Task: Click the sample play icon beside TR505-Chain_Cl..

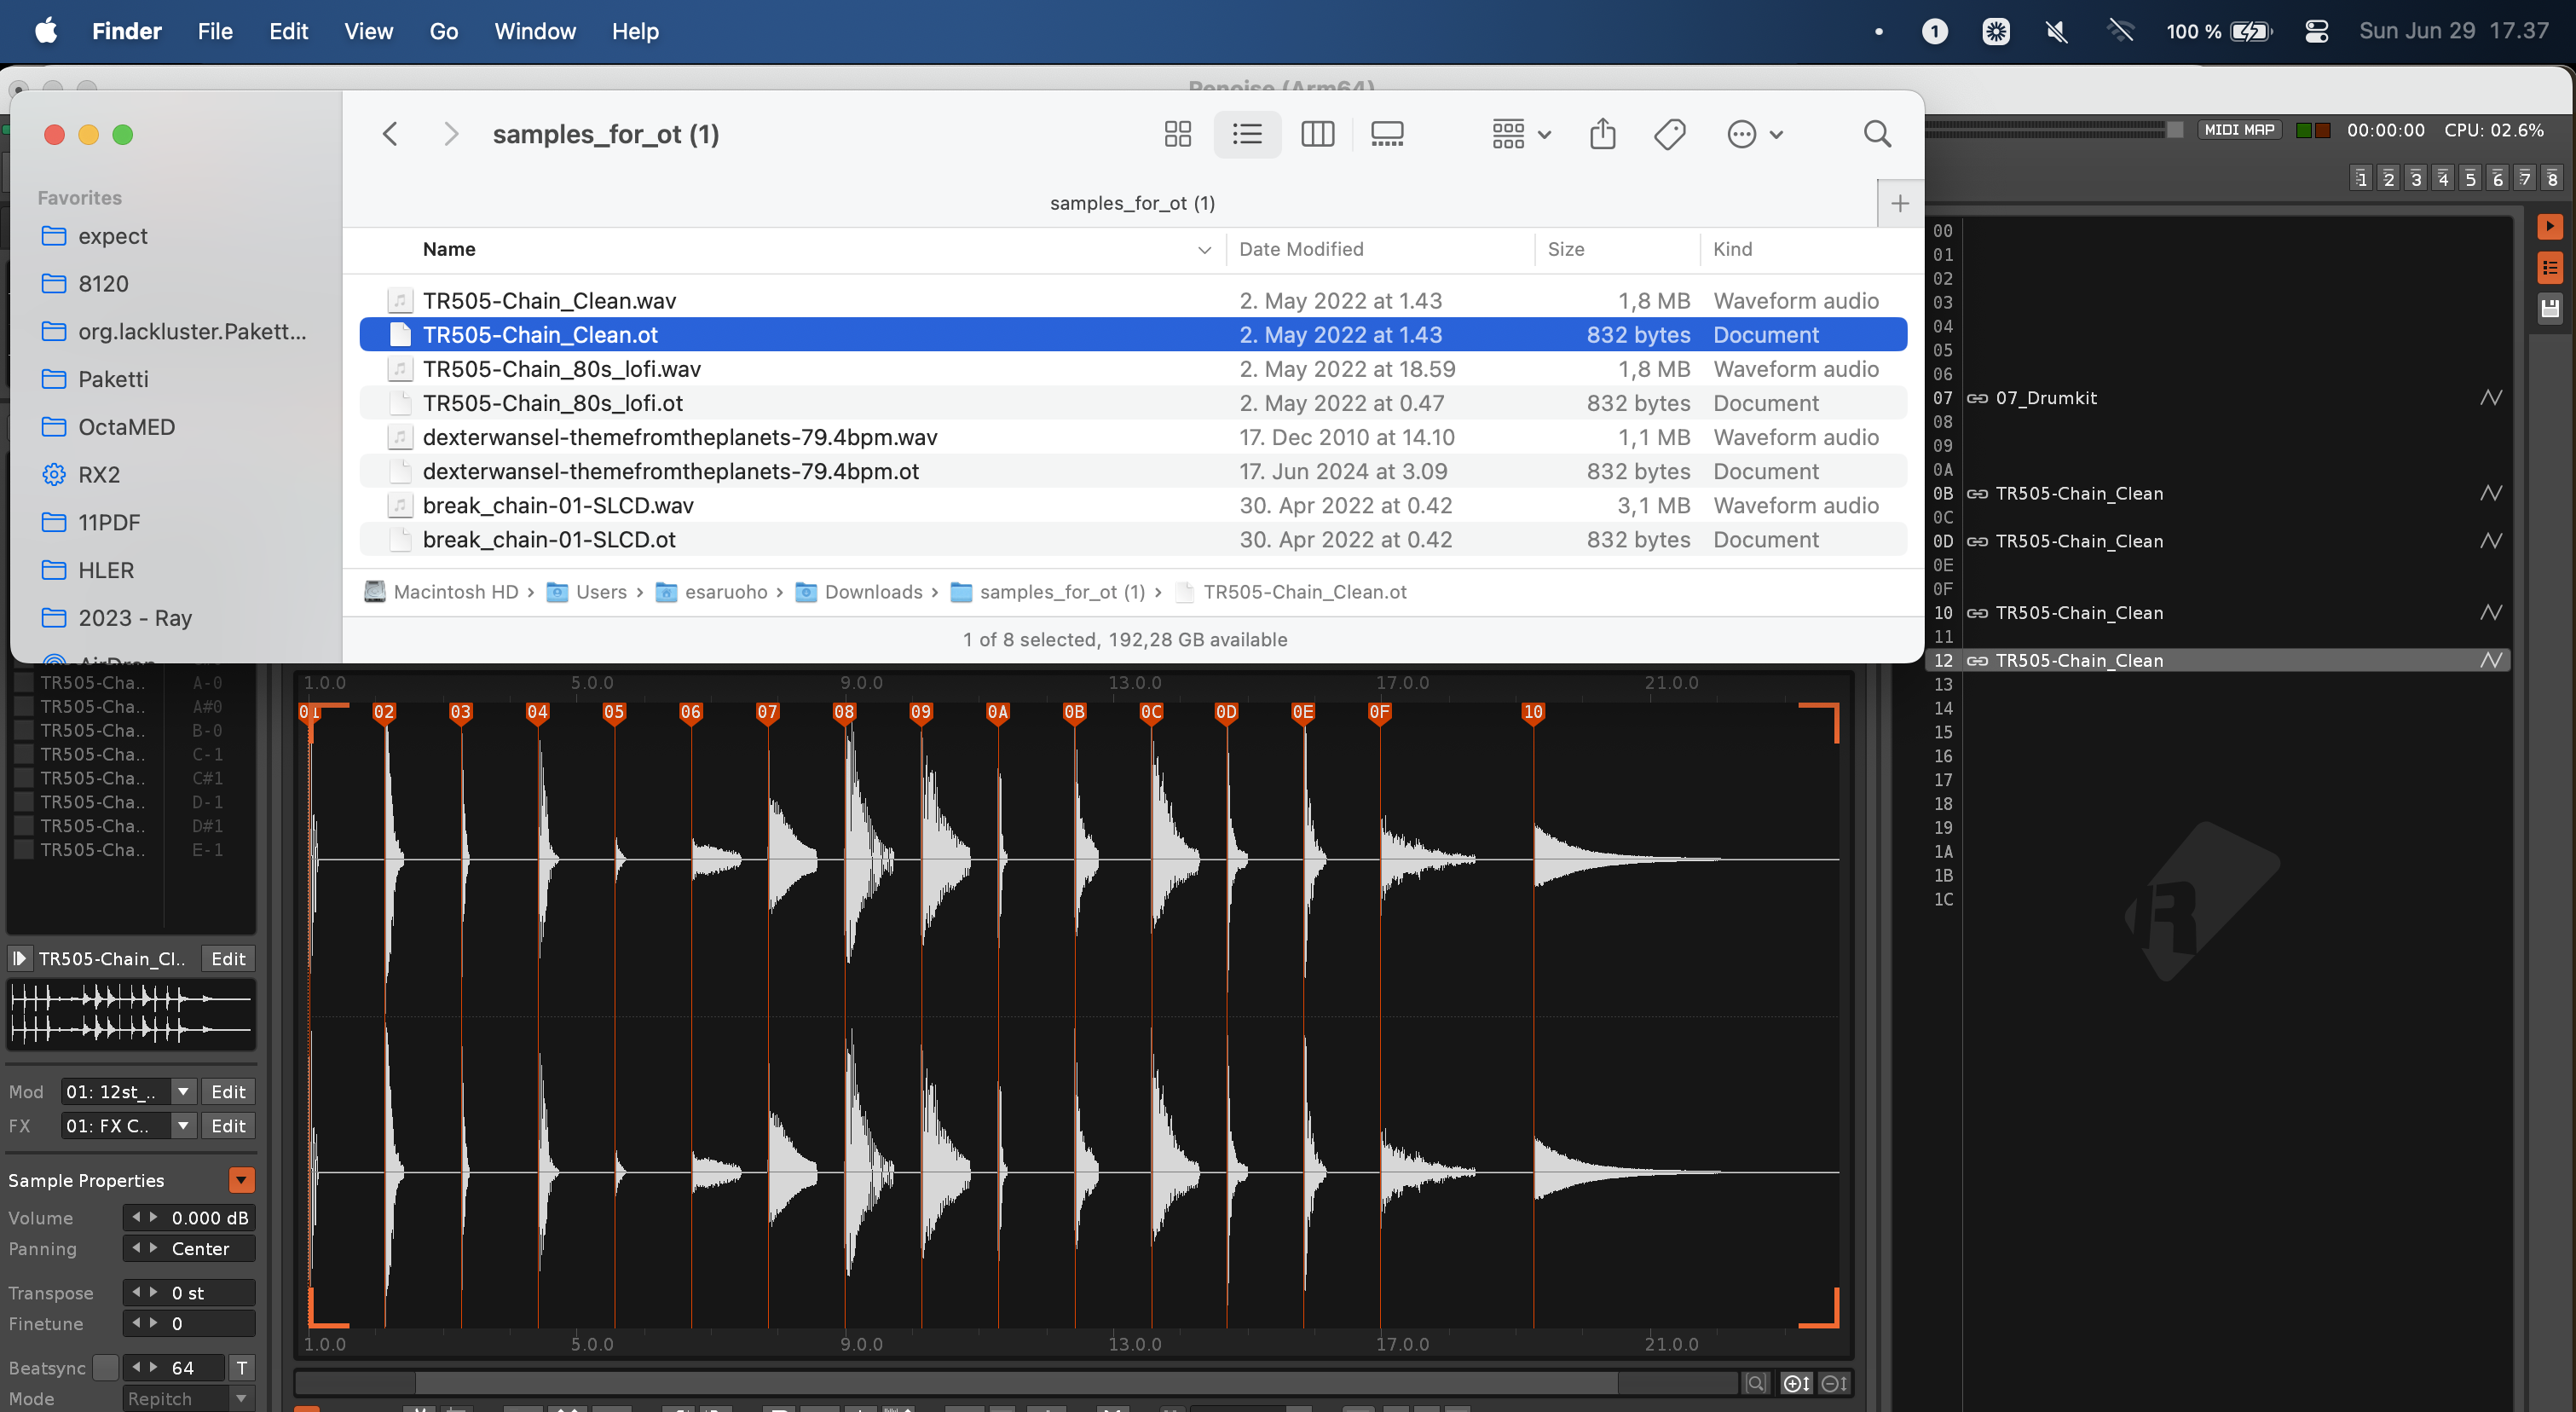Action: [19, 958]
